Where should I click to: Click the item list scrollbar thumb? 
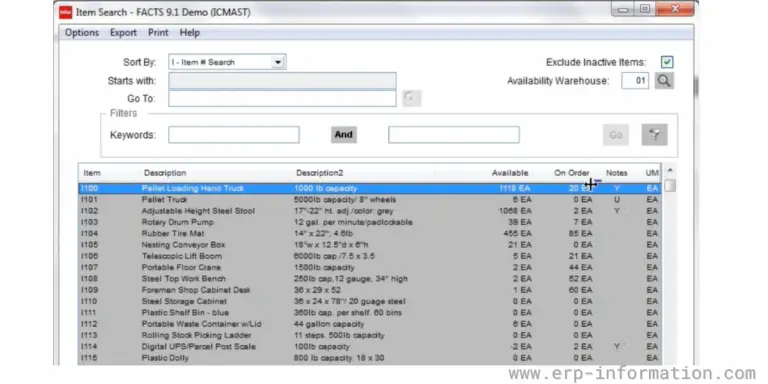[670, 186]
